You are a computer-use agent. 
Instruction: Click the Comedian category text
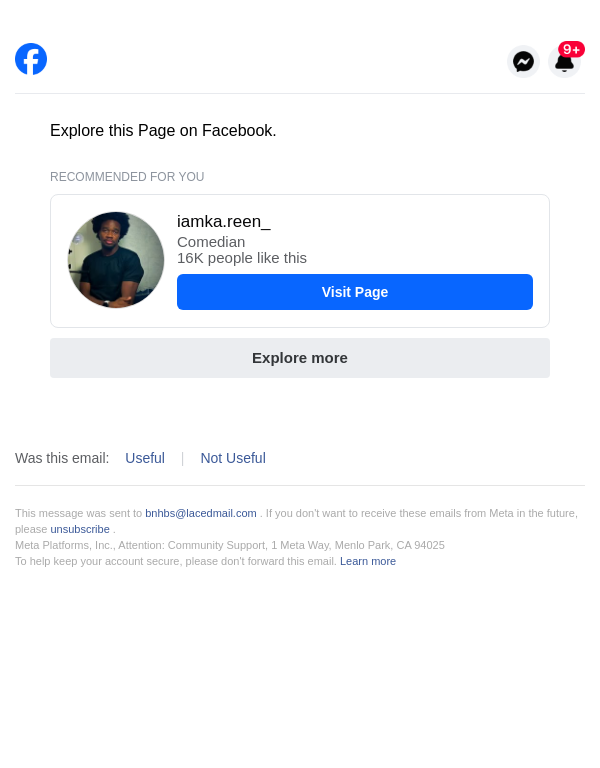[211, 241]
